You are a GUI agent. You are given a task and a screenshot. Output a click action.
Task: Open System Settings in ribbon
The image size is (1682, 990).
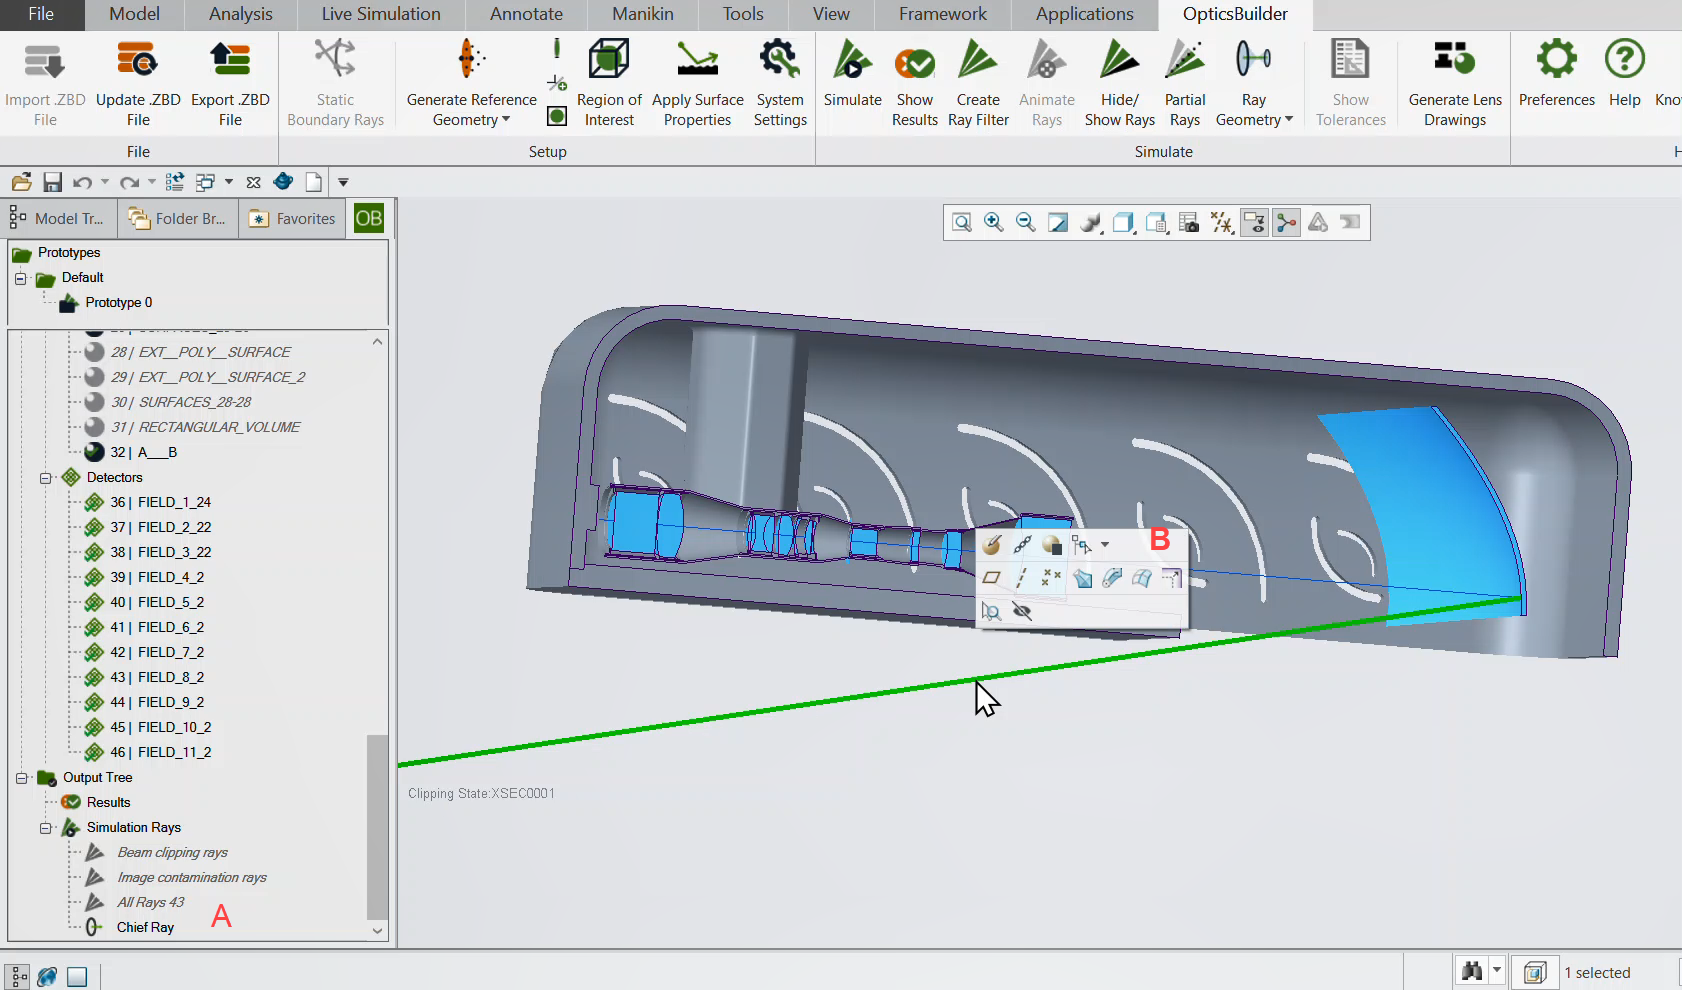(780, 84)
